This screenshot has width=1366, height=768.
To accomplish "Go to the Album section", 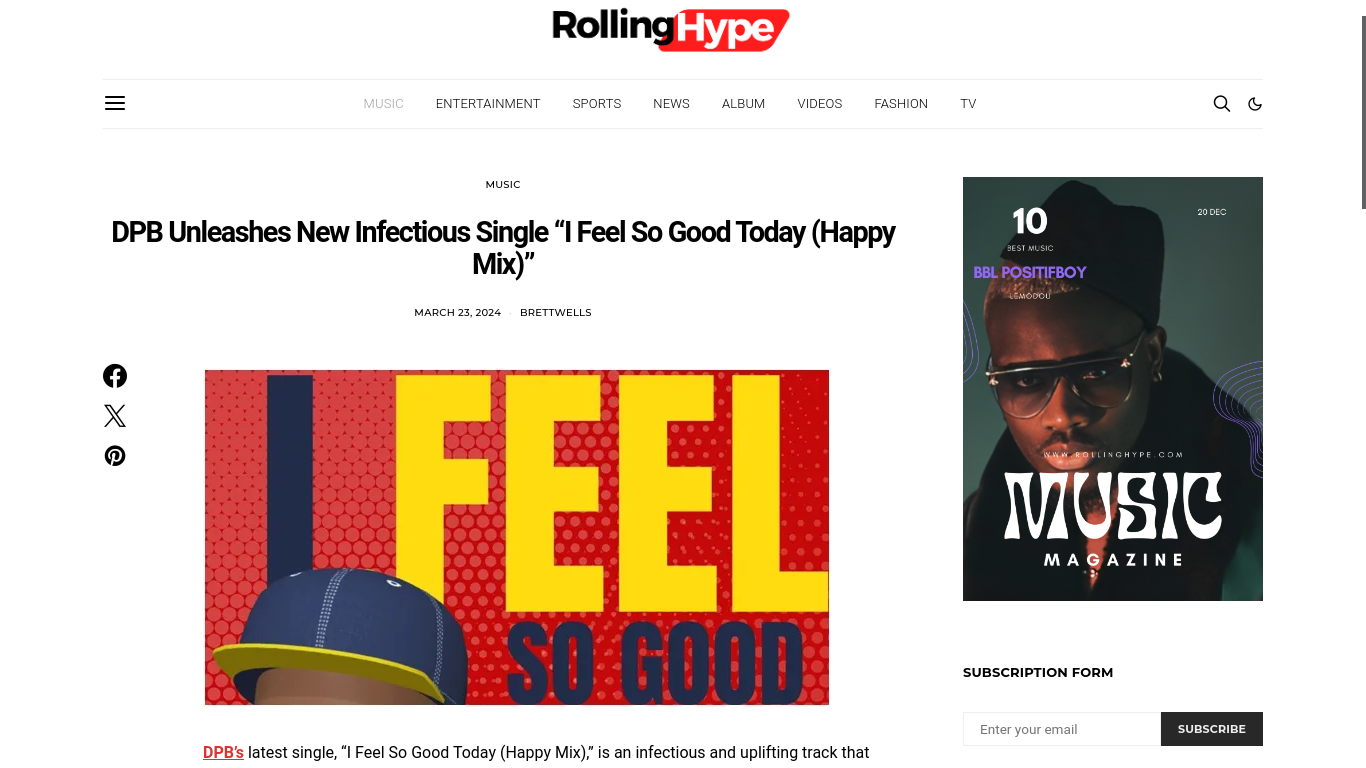I will coord(743,104).
